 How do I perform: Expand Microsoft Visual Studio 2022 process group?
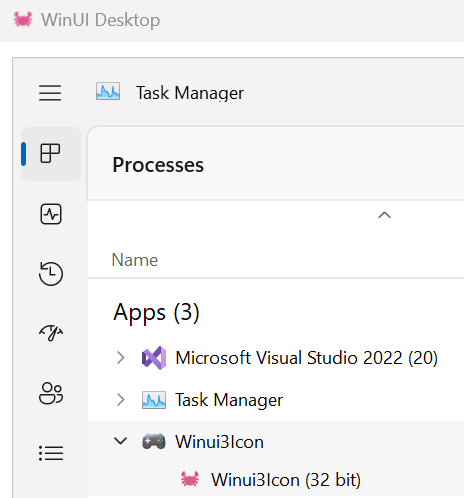click(121, 358)
